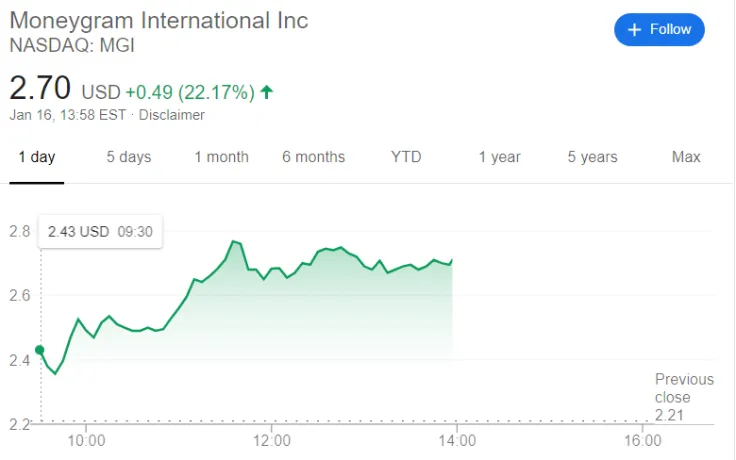
Task: Select the 1 day range tab
Action: (x=37, y=157)
